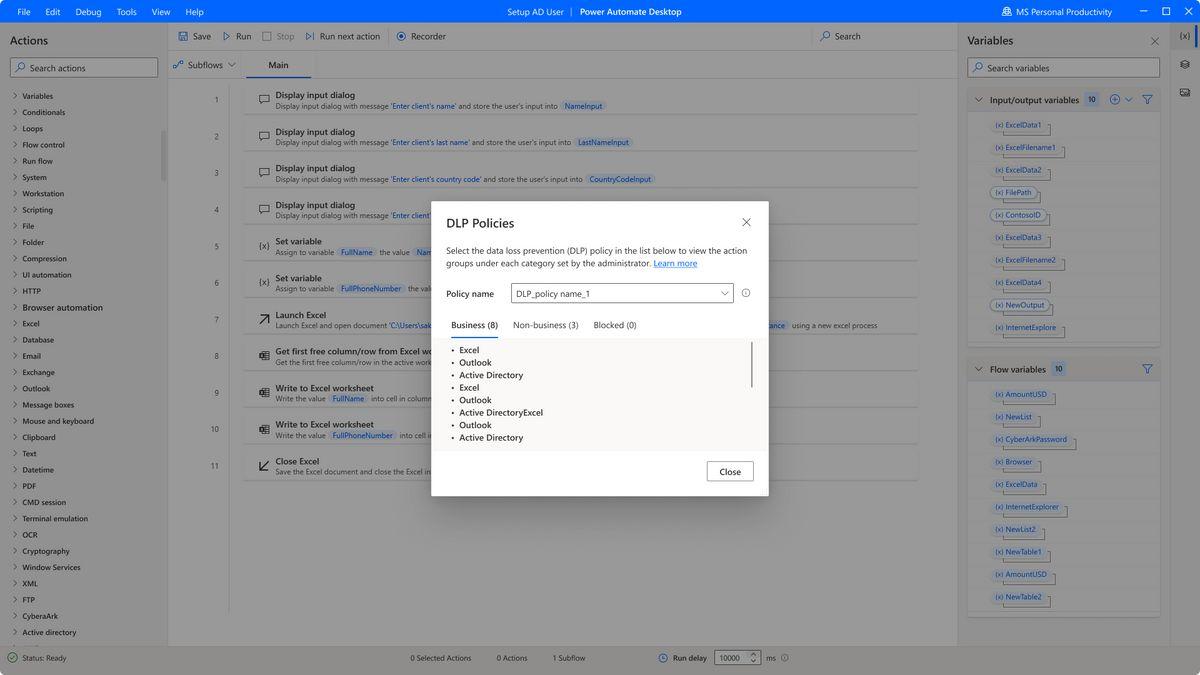1200x675 pixels.
Task: Add a new input/output variable with plus icon
Action: coord(1115,100)
